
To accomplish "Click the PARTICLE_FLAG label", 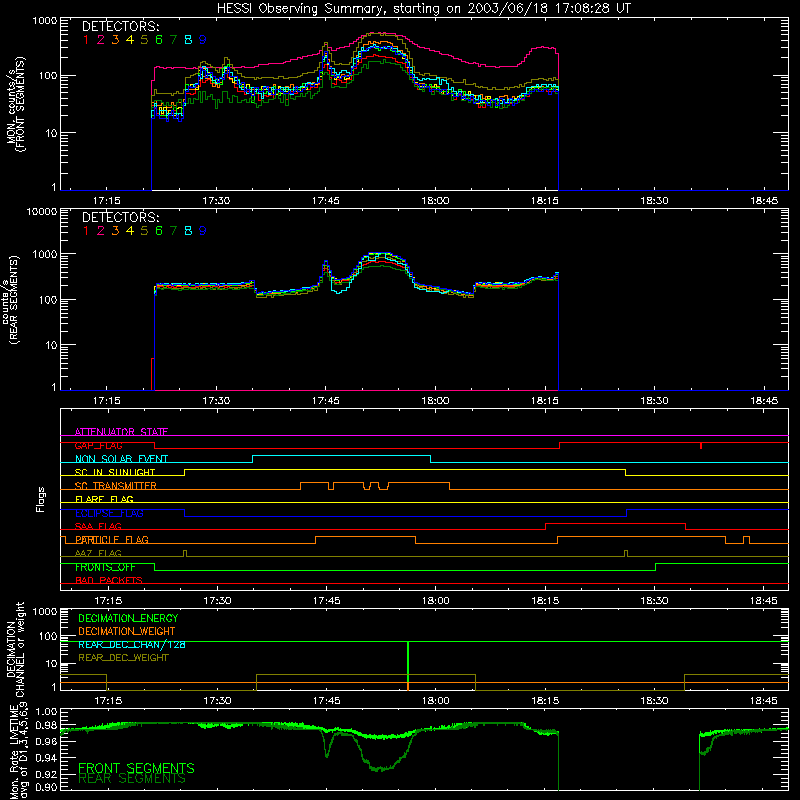I will click(112, 539).
